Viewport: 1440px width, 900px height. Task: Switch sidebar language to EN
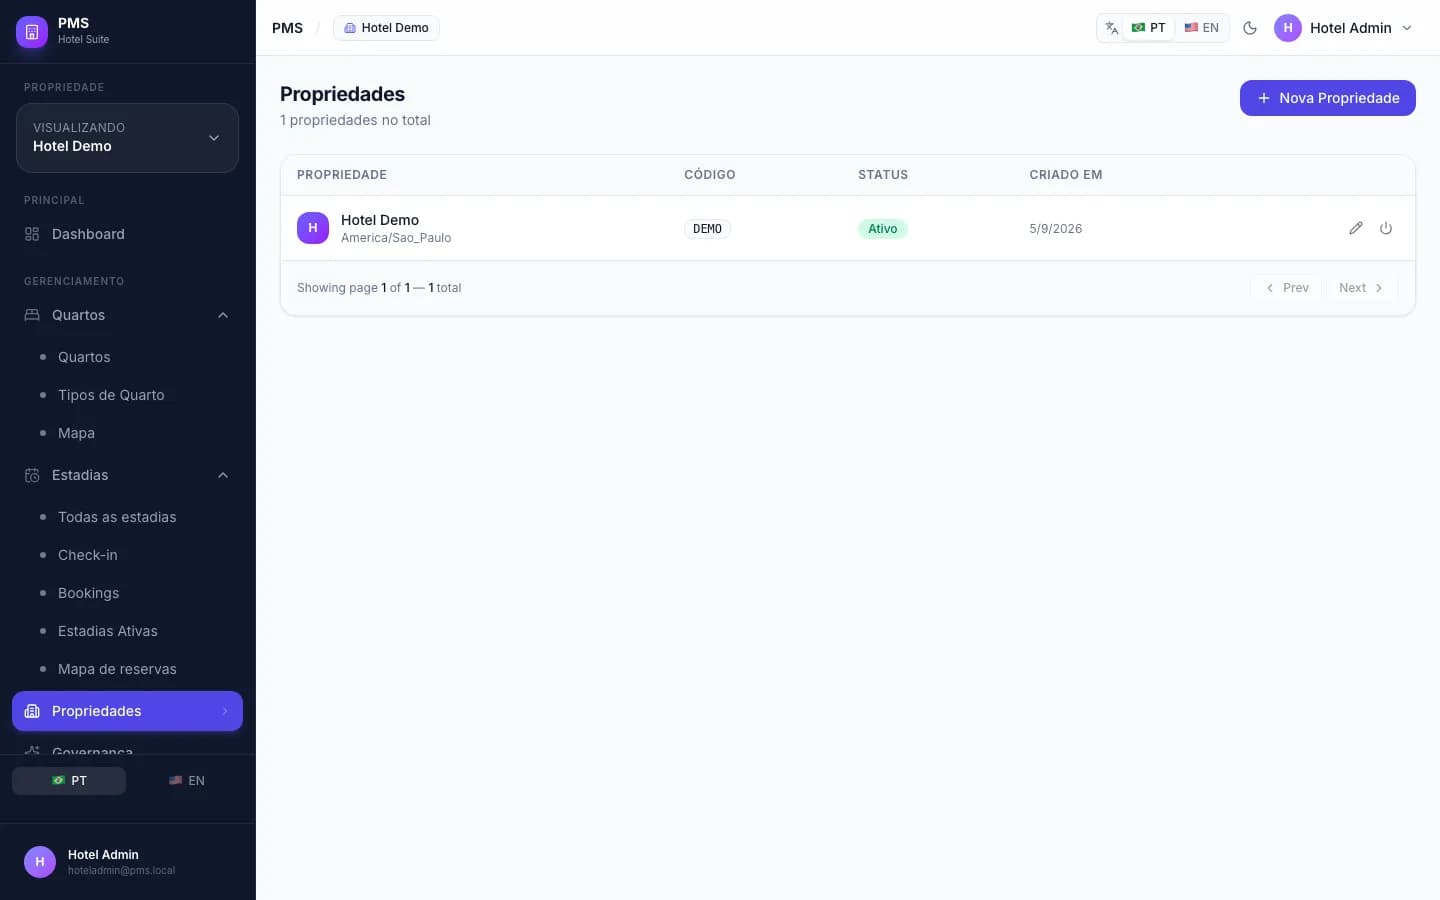[x=186, y=781]
